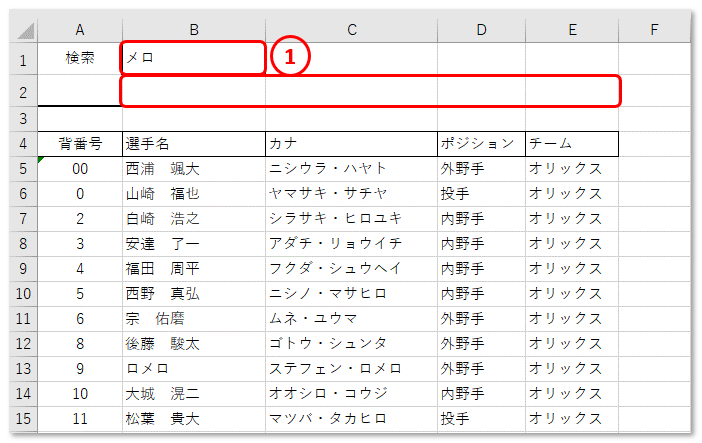Select the cell with 00 and the green error indicator
This screenshot has width=702, height=443.
[x=80, y=169]
